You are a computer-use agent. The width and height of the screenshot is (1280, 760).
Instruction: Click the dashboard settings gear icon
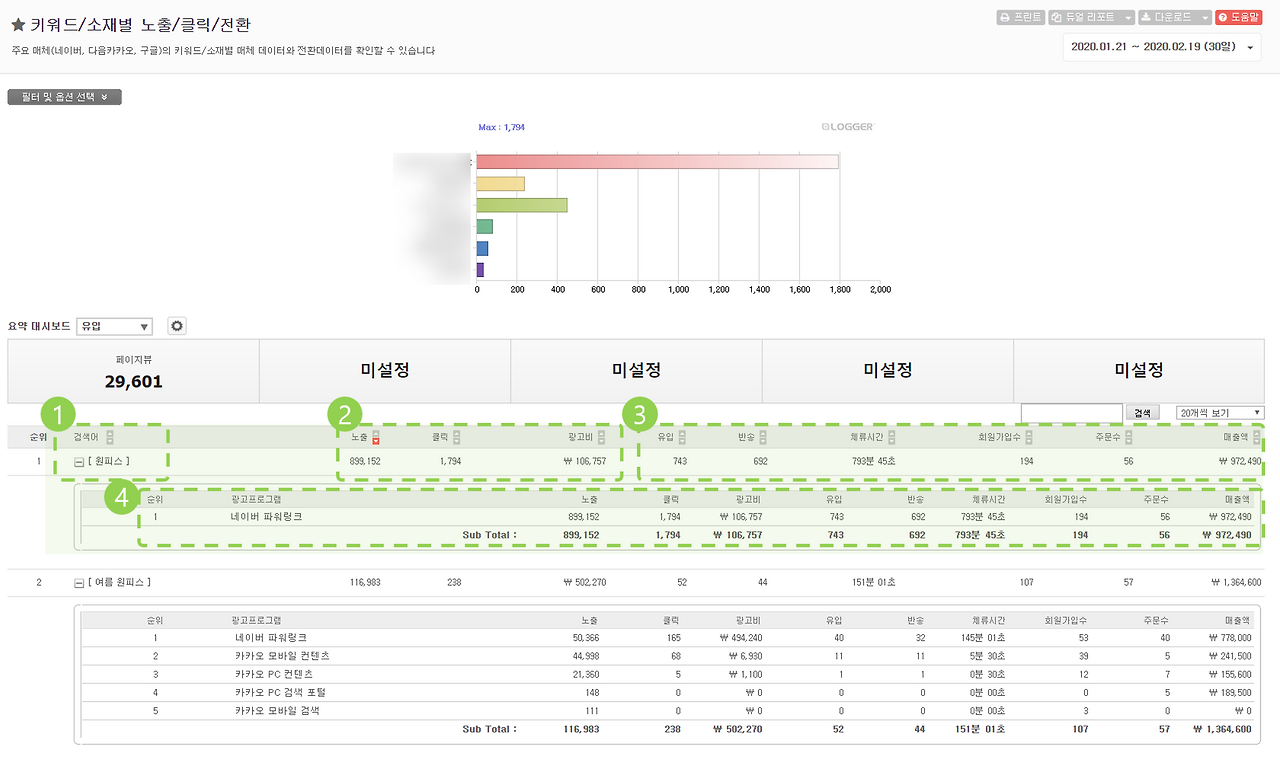pos(177,326)
